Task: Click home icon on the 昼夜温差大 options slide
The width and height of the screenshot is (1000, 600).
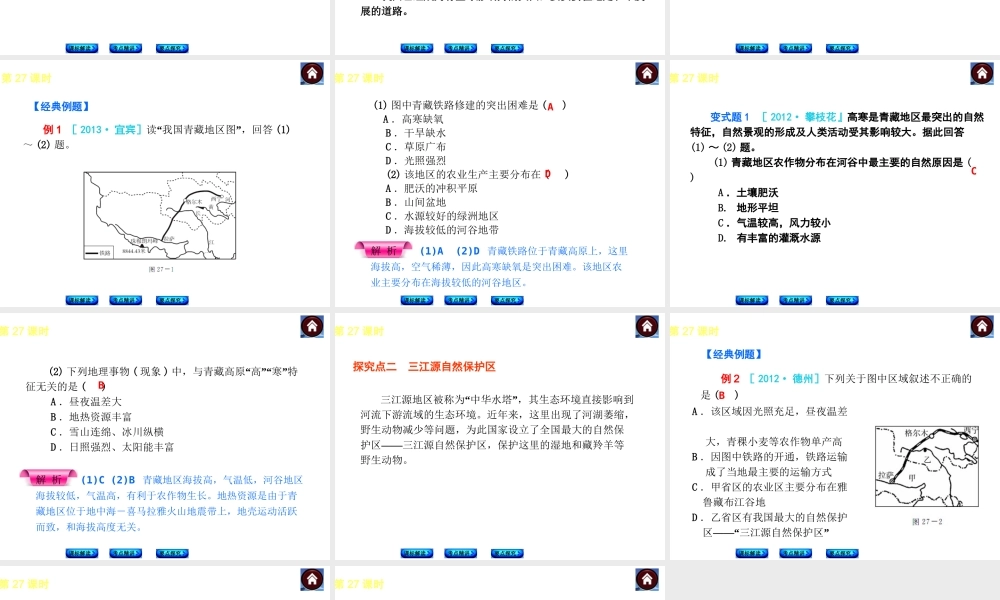Action: [312, 326]
